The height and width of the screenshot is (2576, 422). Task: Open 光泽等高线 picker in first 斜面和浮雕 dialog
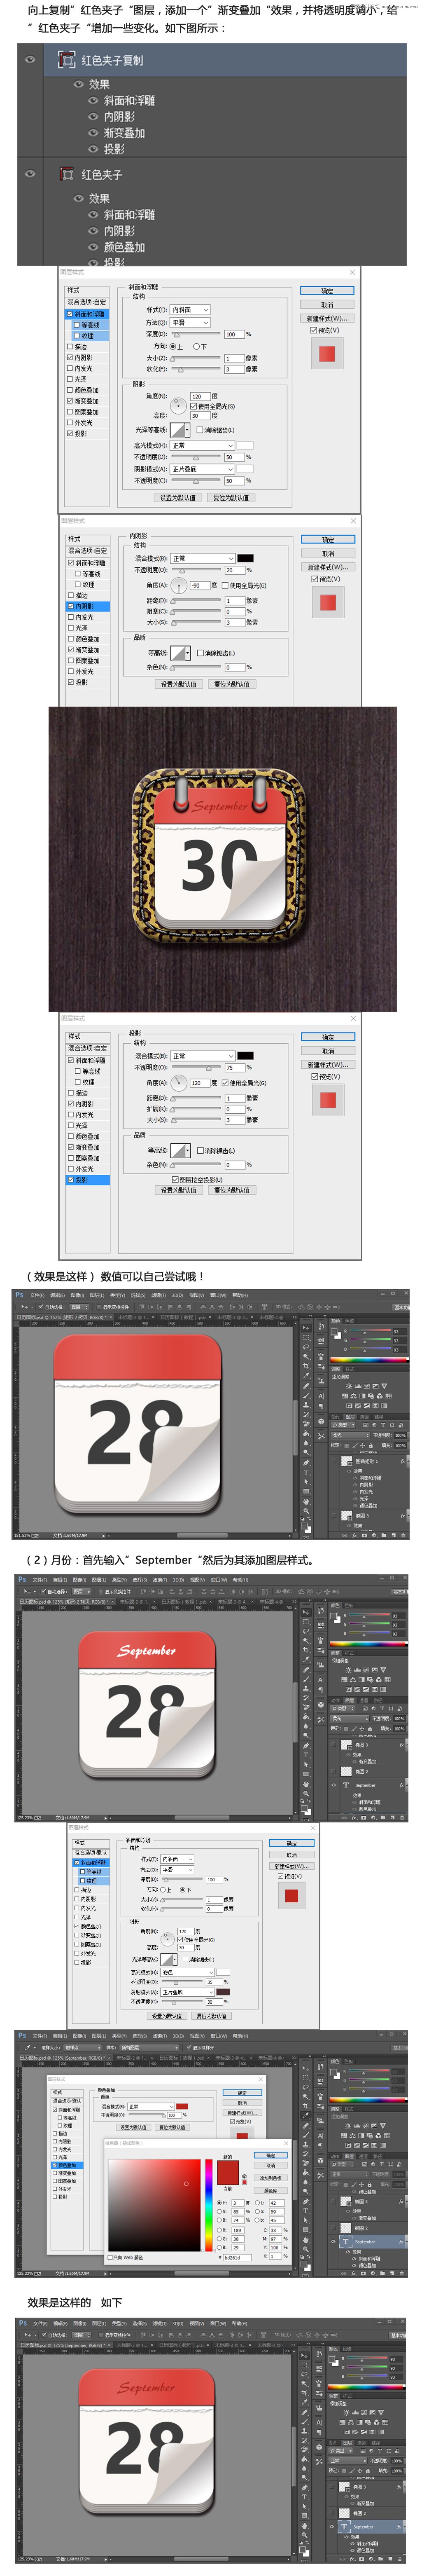pyautogui.click(x=180, y=430)
